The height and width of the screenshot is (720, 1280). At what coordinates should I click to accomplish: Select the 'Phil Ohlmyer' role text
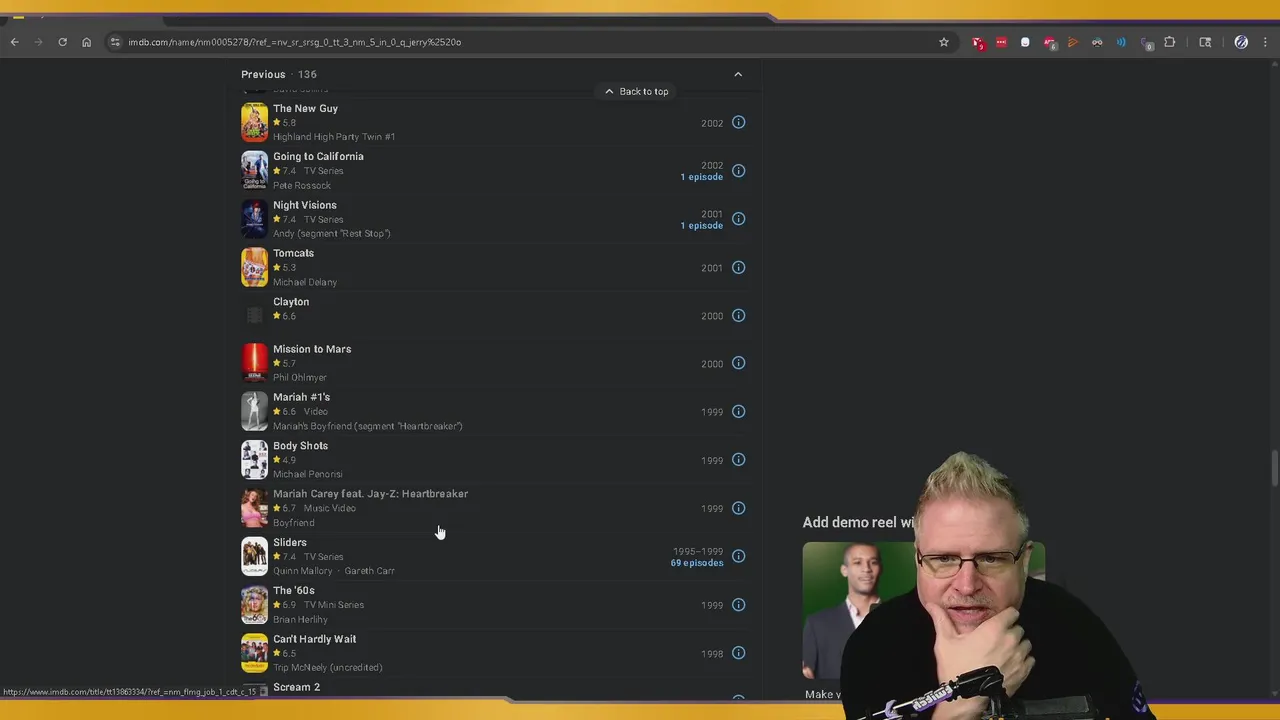300,378
